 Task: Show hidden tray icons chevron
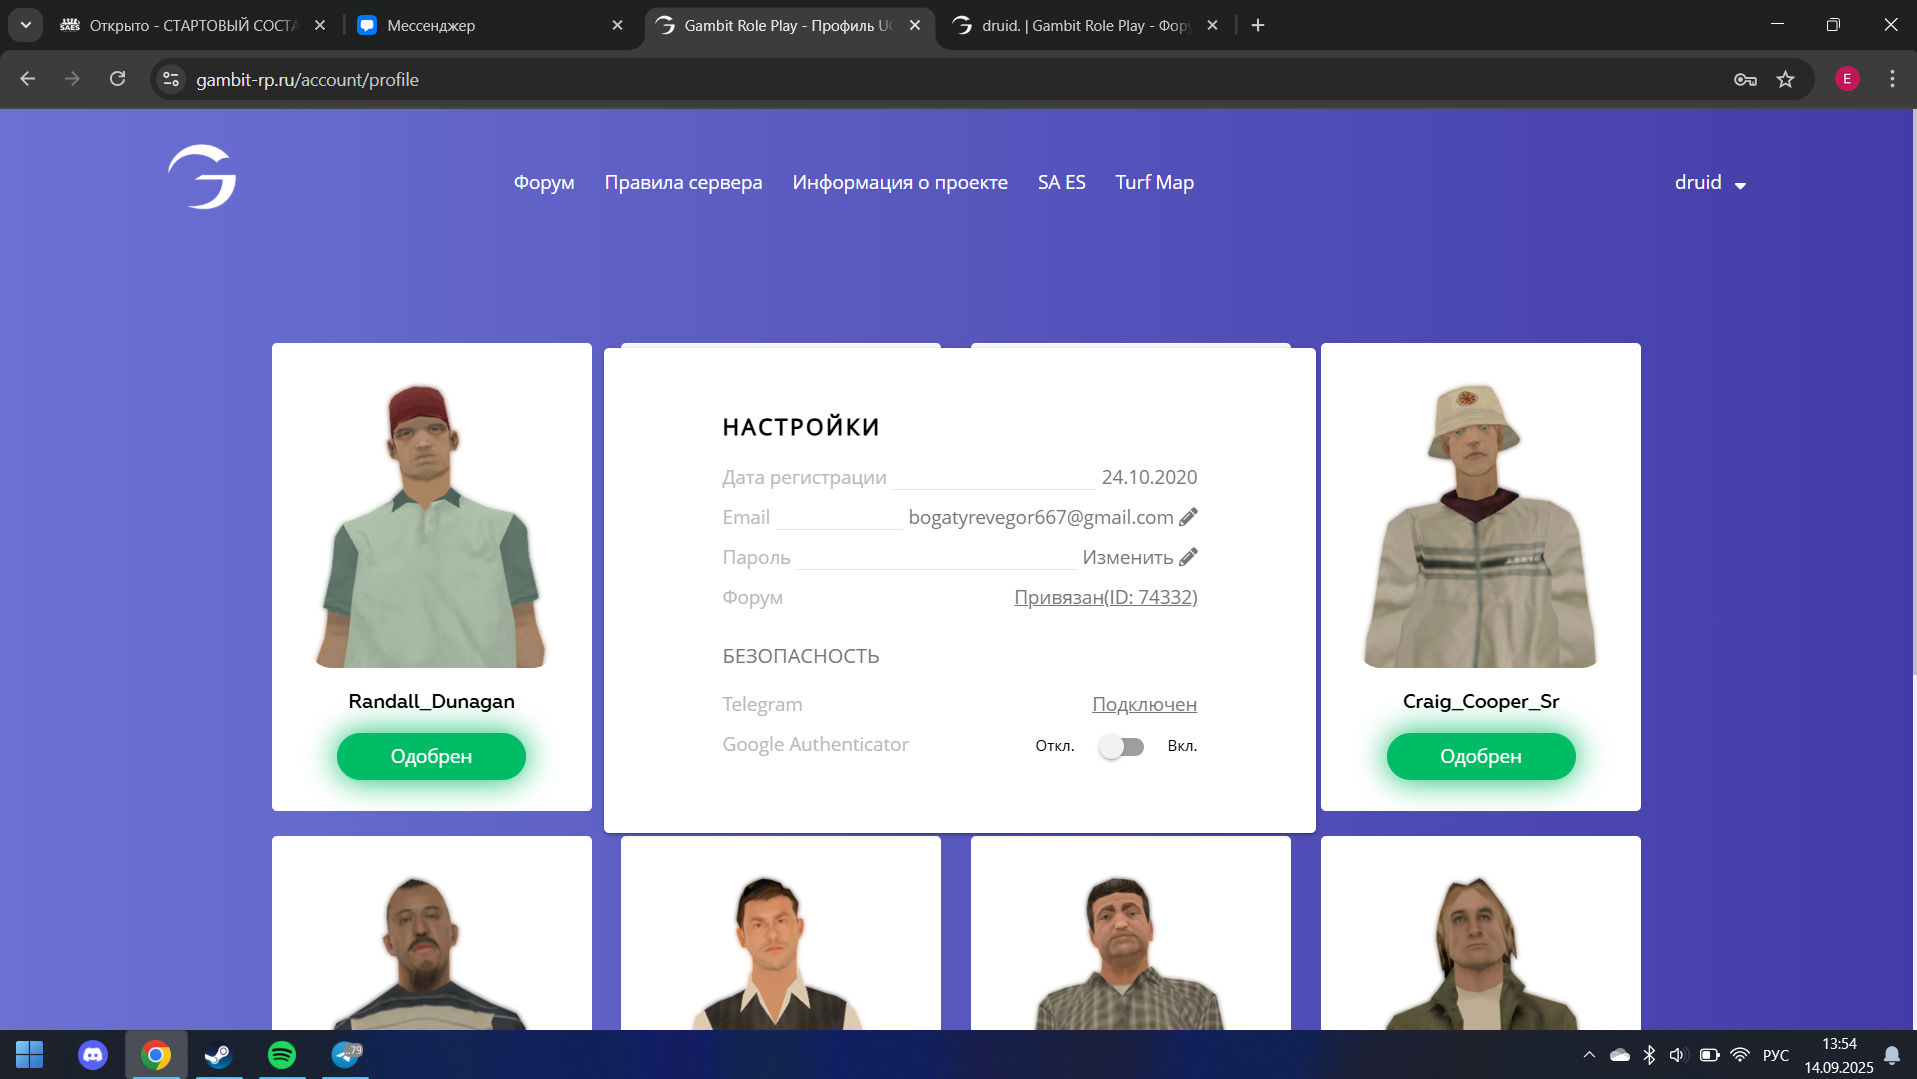click(x=1589, y=1055)
